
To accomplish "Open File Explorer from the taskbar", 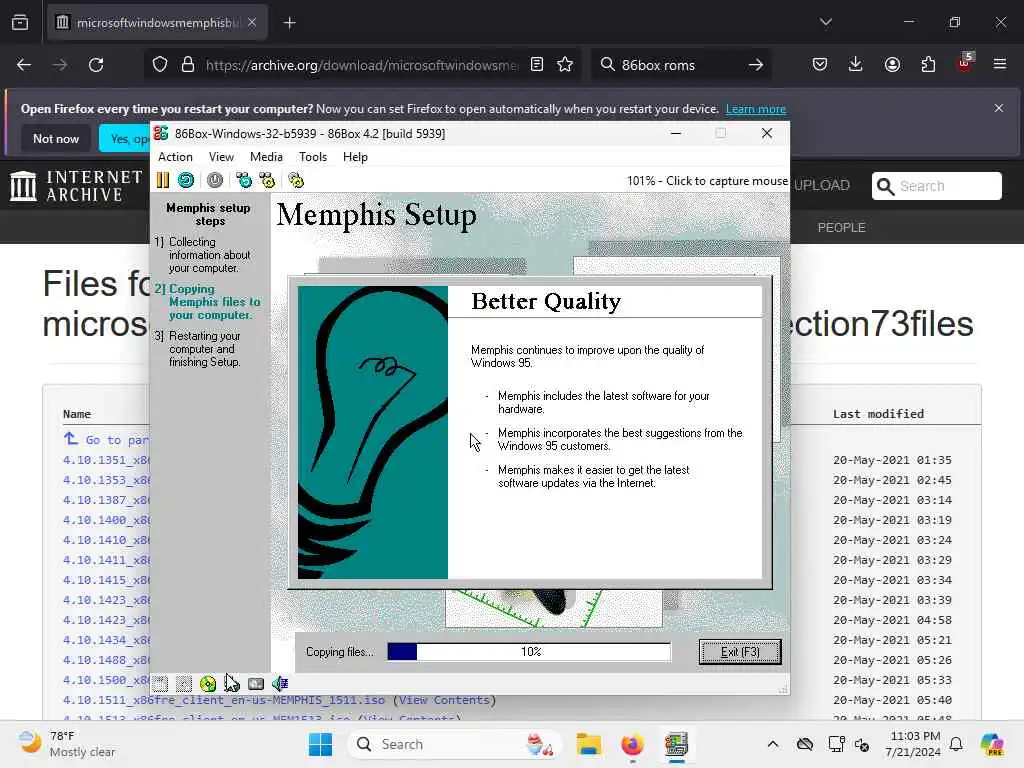I will [588, 744].
